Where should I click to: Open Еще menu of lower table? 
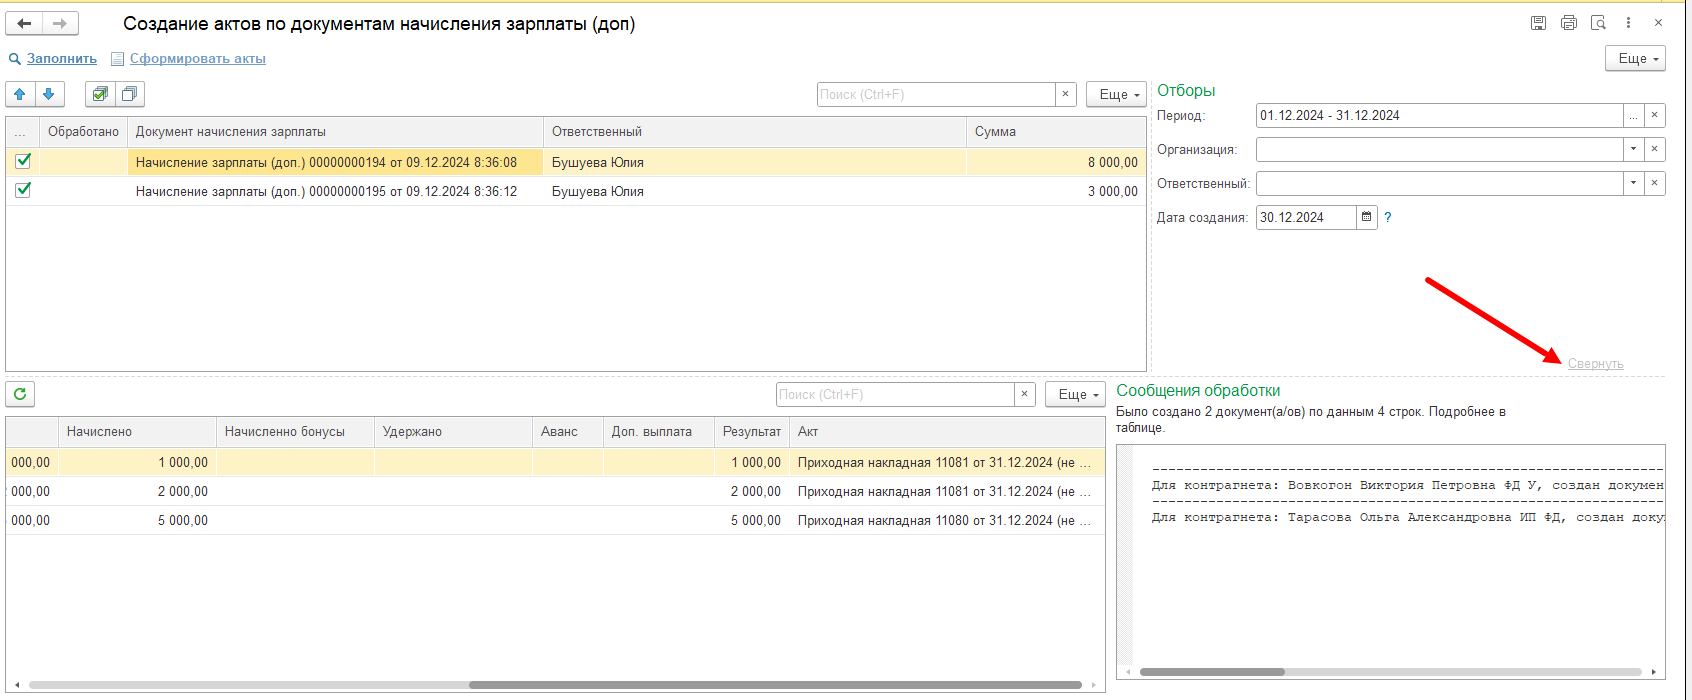[1075, 394]
